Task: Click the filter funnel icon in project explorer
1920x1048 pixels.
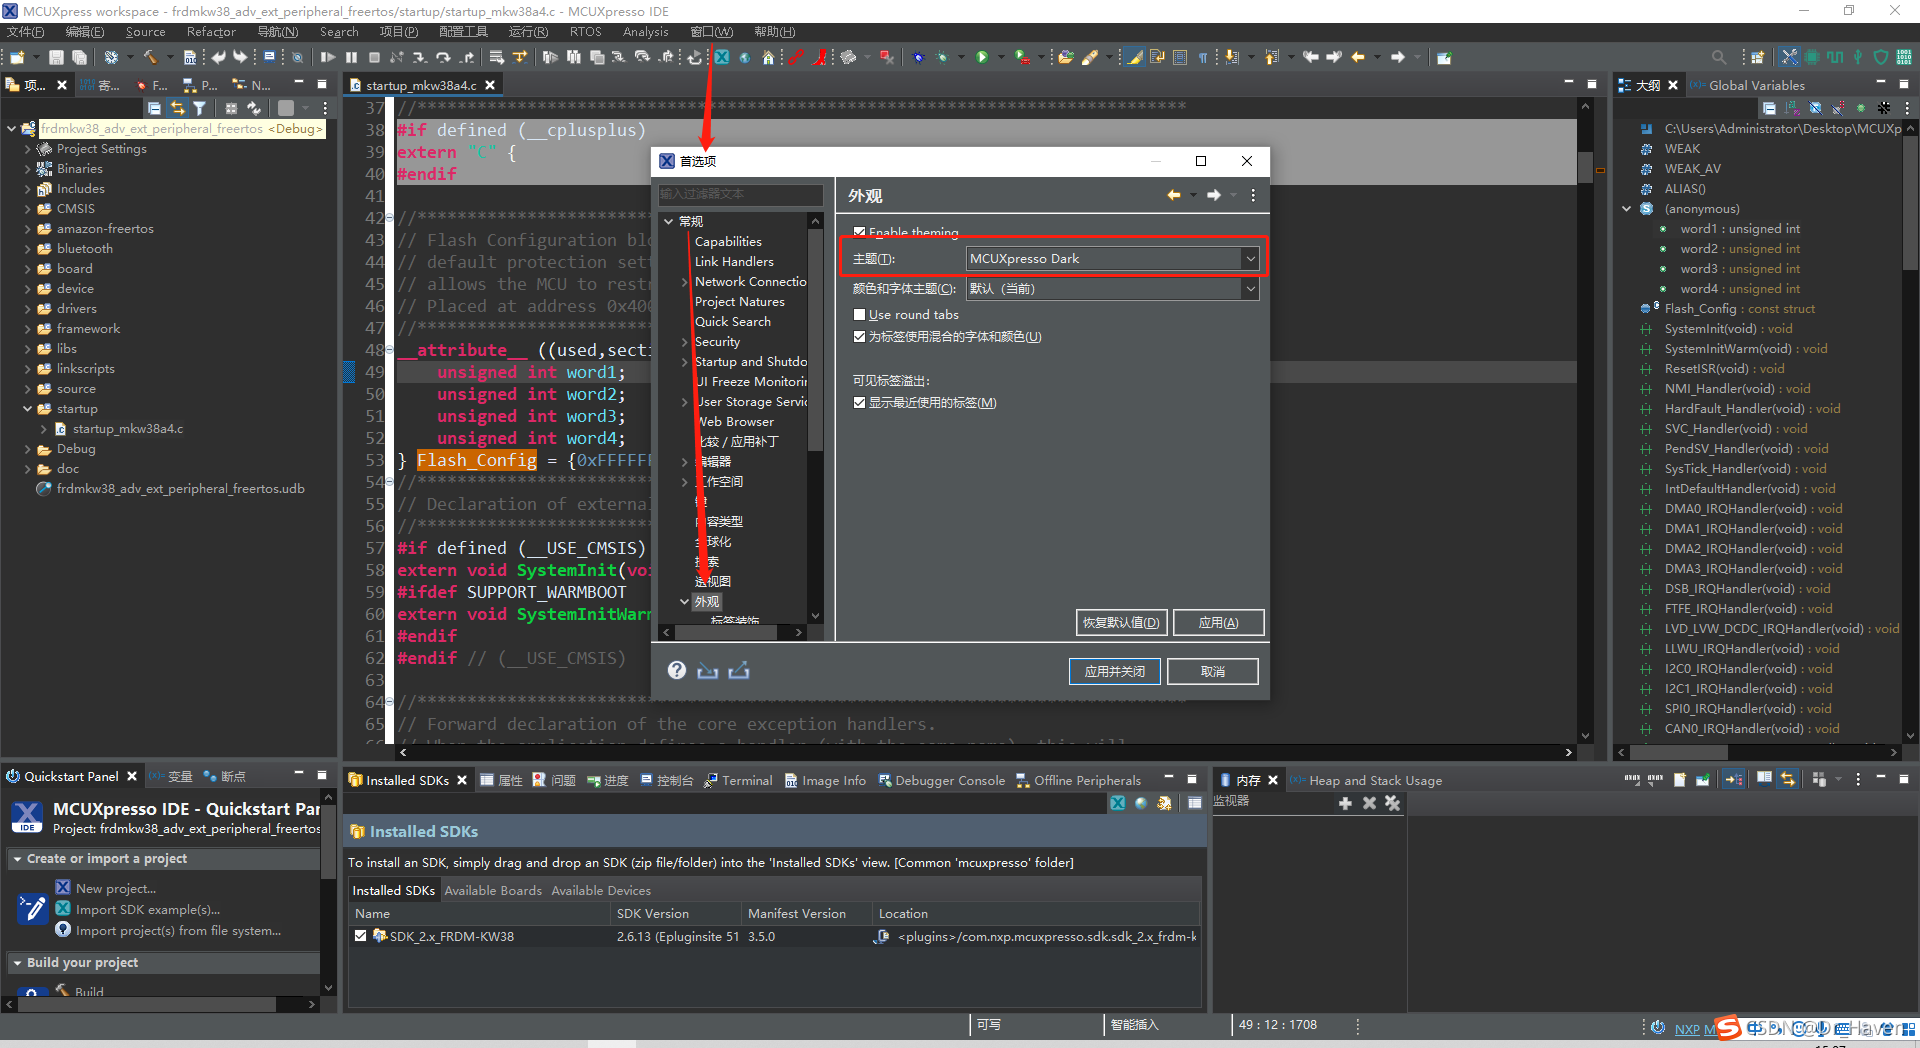Action: click(199, 108)
